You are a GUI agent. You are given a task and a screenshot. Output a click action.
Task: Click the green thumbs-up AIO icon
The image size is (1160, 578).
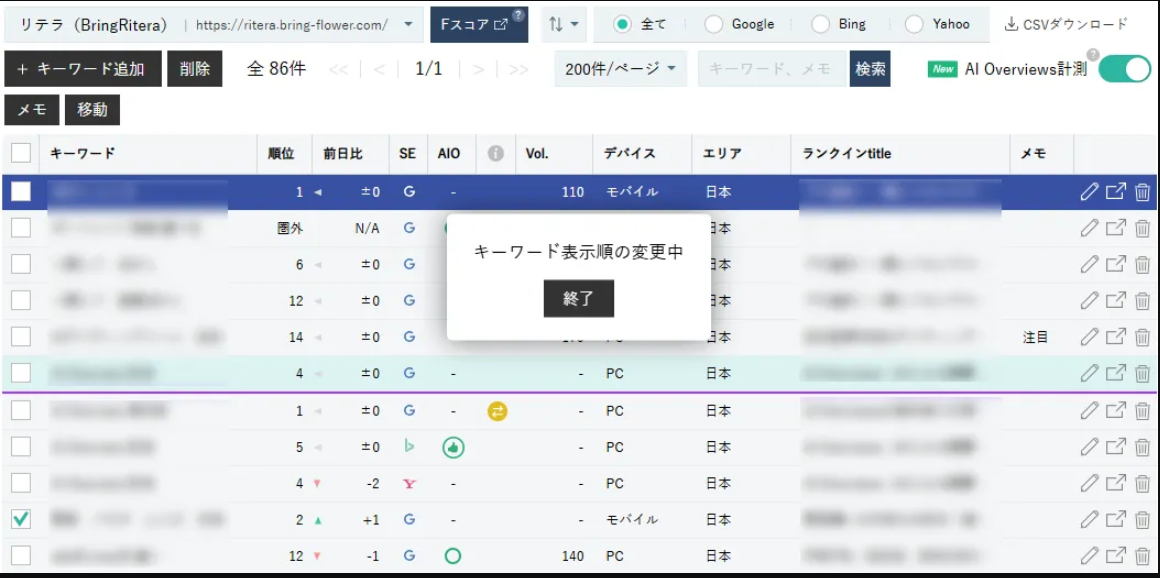coord(453,447)
